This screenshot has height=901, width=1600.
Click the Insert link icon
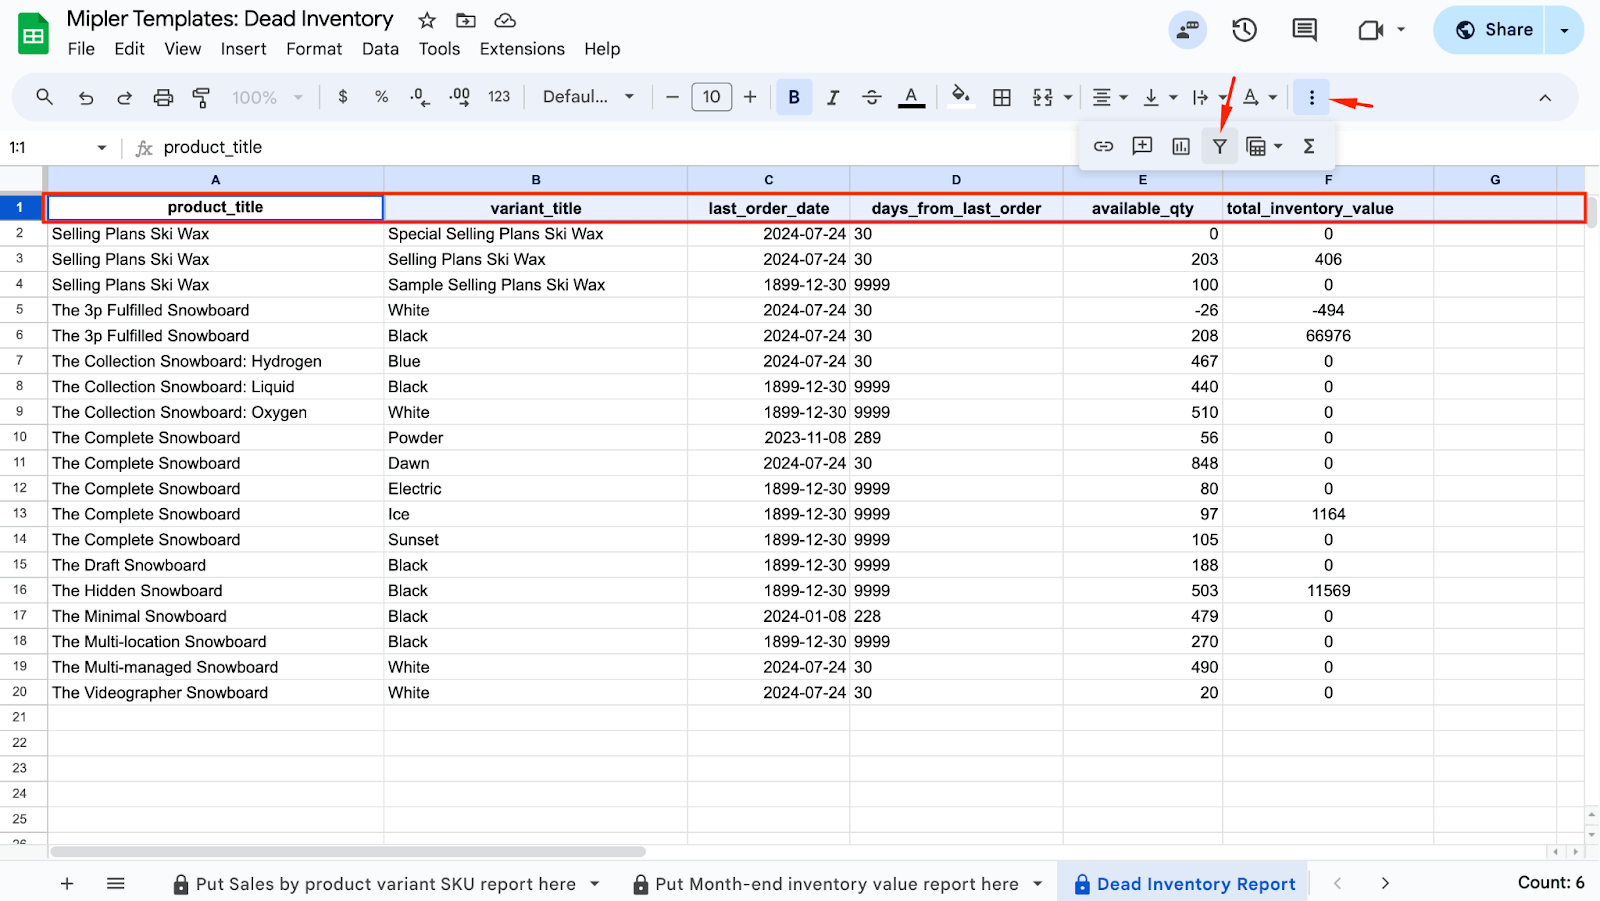(1103, 147)
